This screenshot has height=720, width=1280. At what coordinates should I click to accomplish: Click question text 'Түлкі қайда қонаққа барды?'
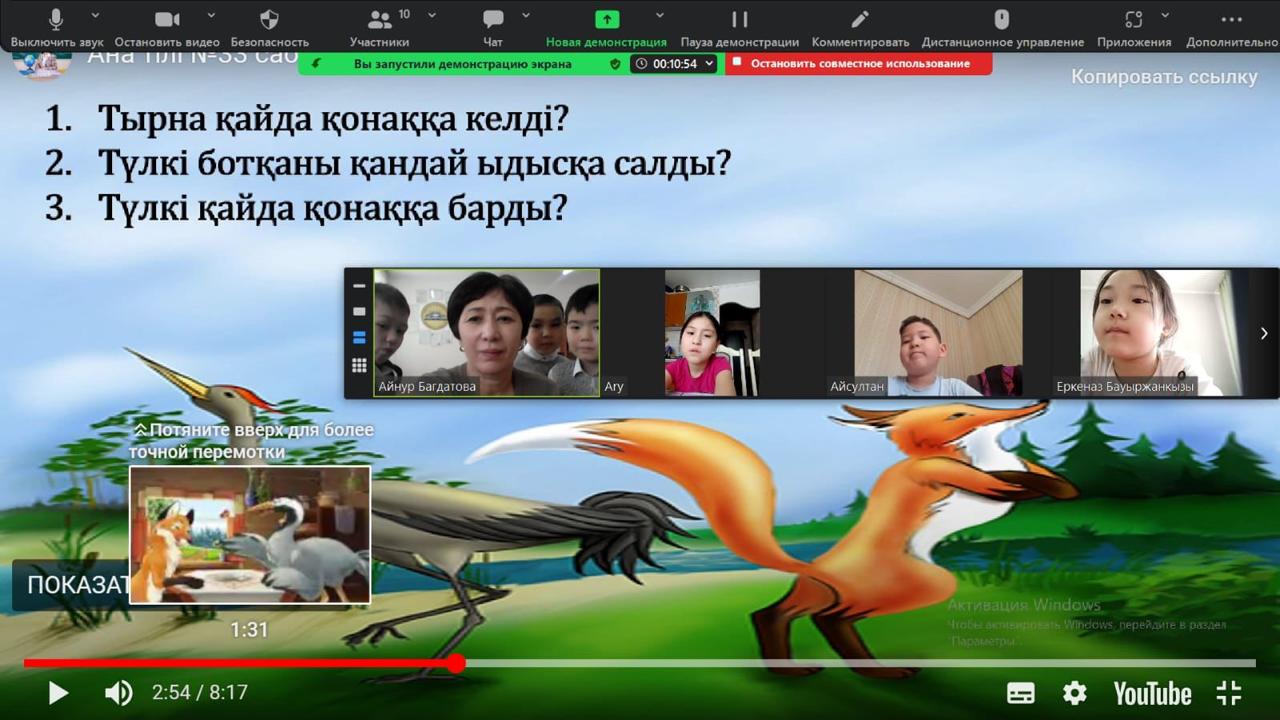pos(332,208)
